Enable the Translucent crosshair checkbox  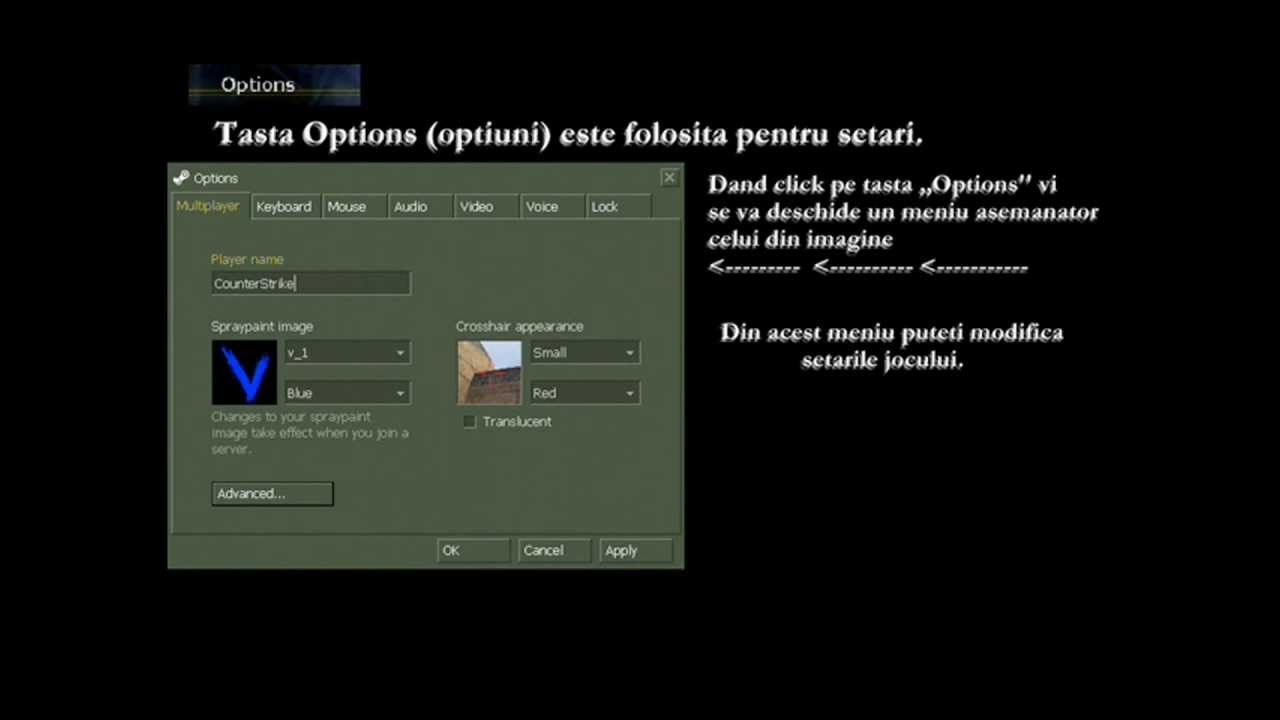[x=469, y=422]
